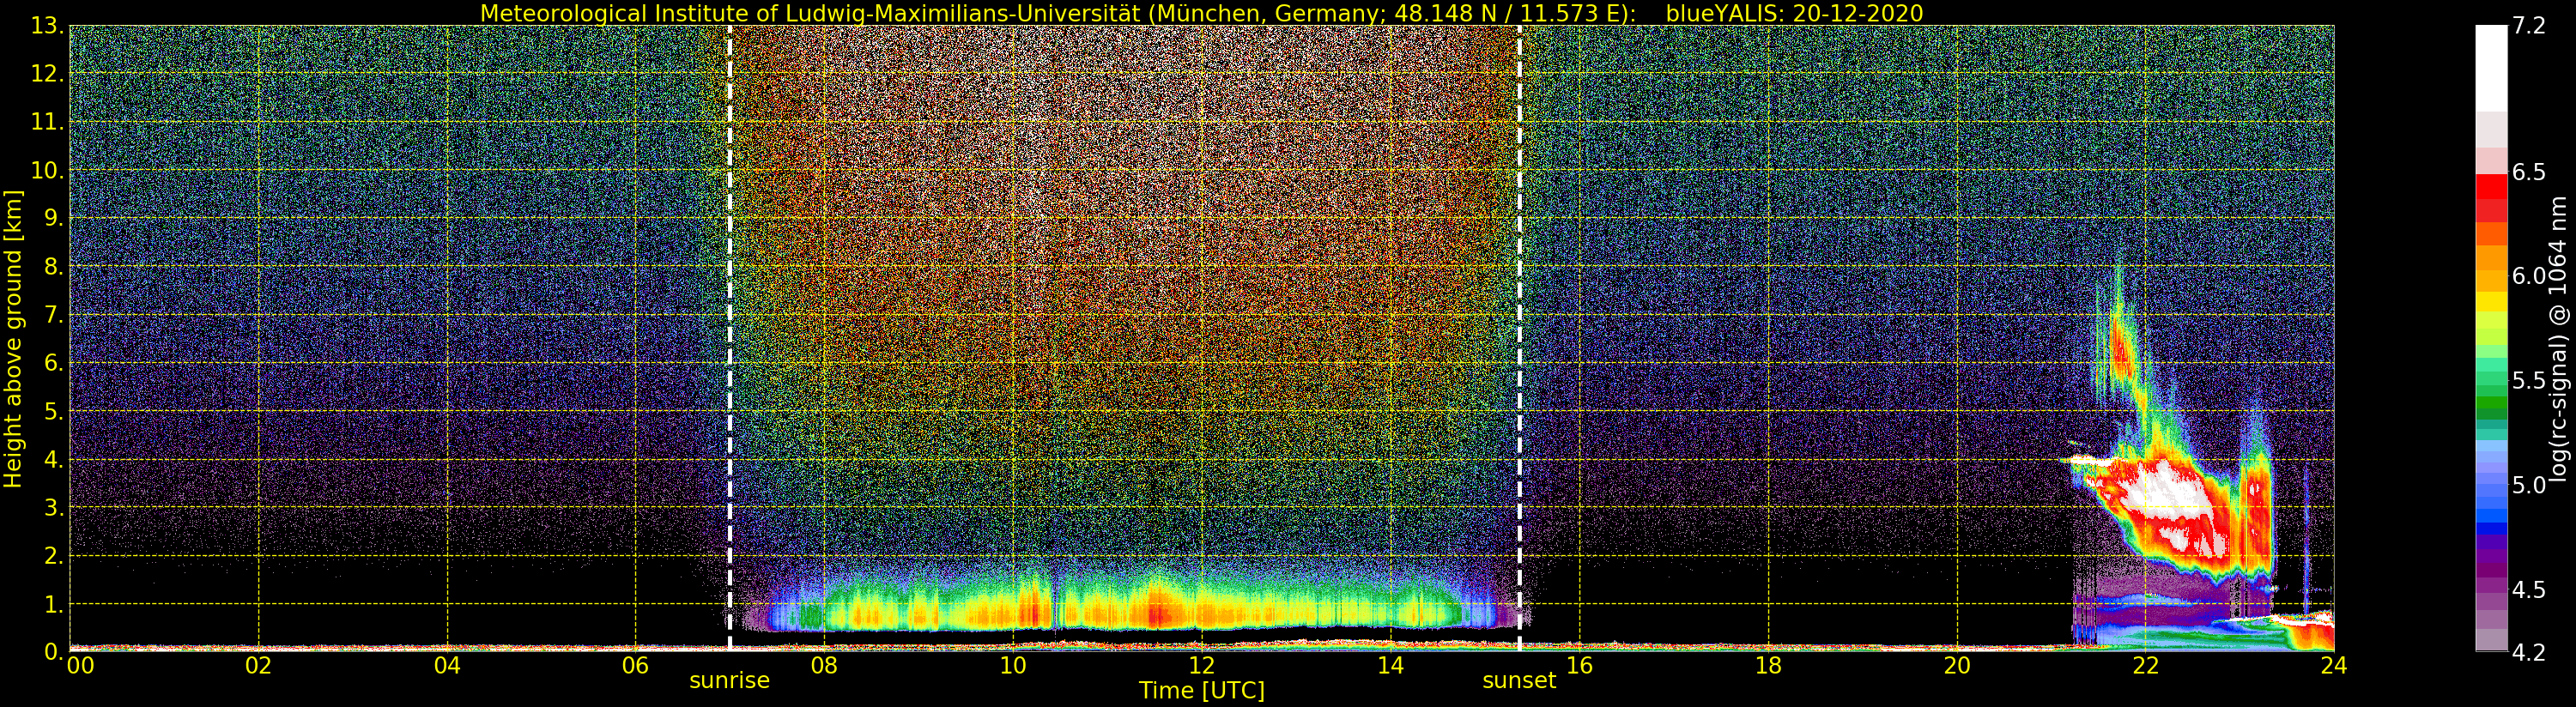Pick the green colorbar segment near 5.5
This screenshot has width=2576, height=707.
2490,385
